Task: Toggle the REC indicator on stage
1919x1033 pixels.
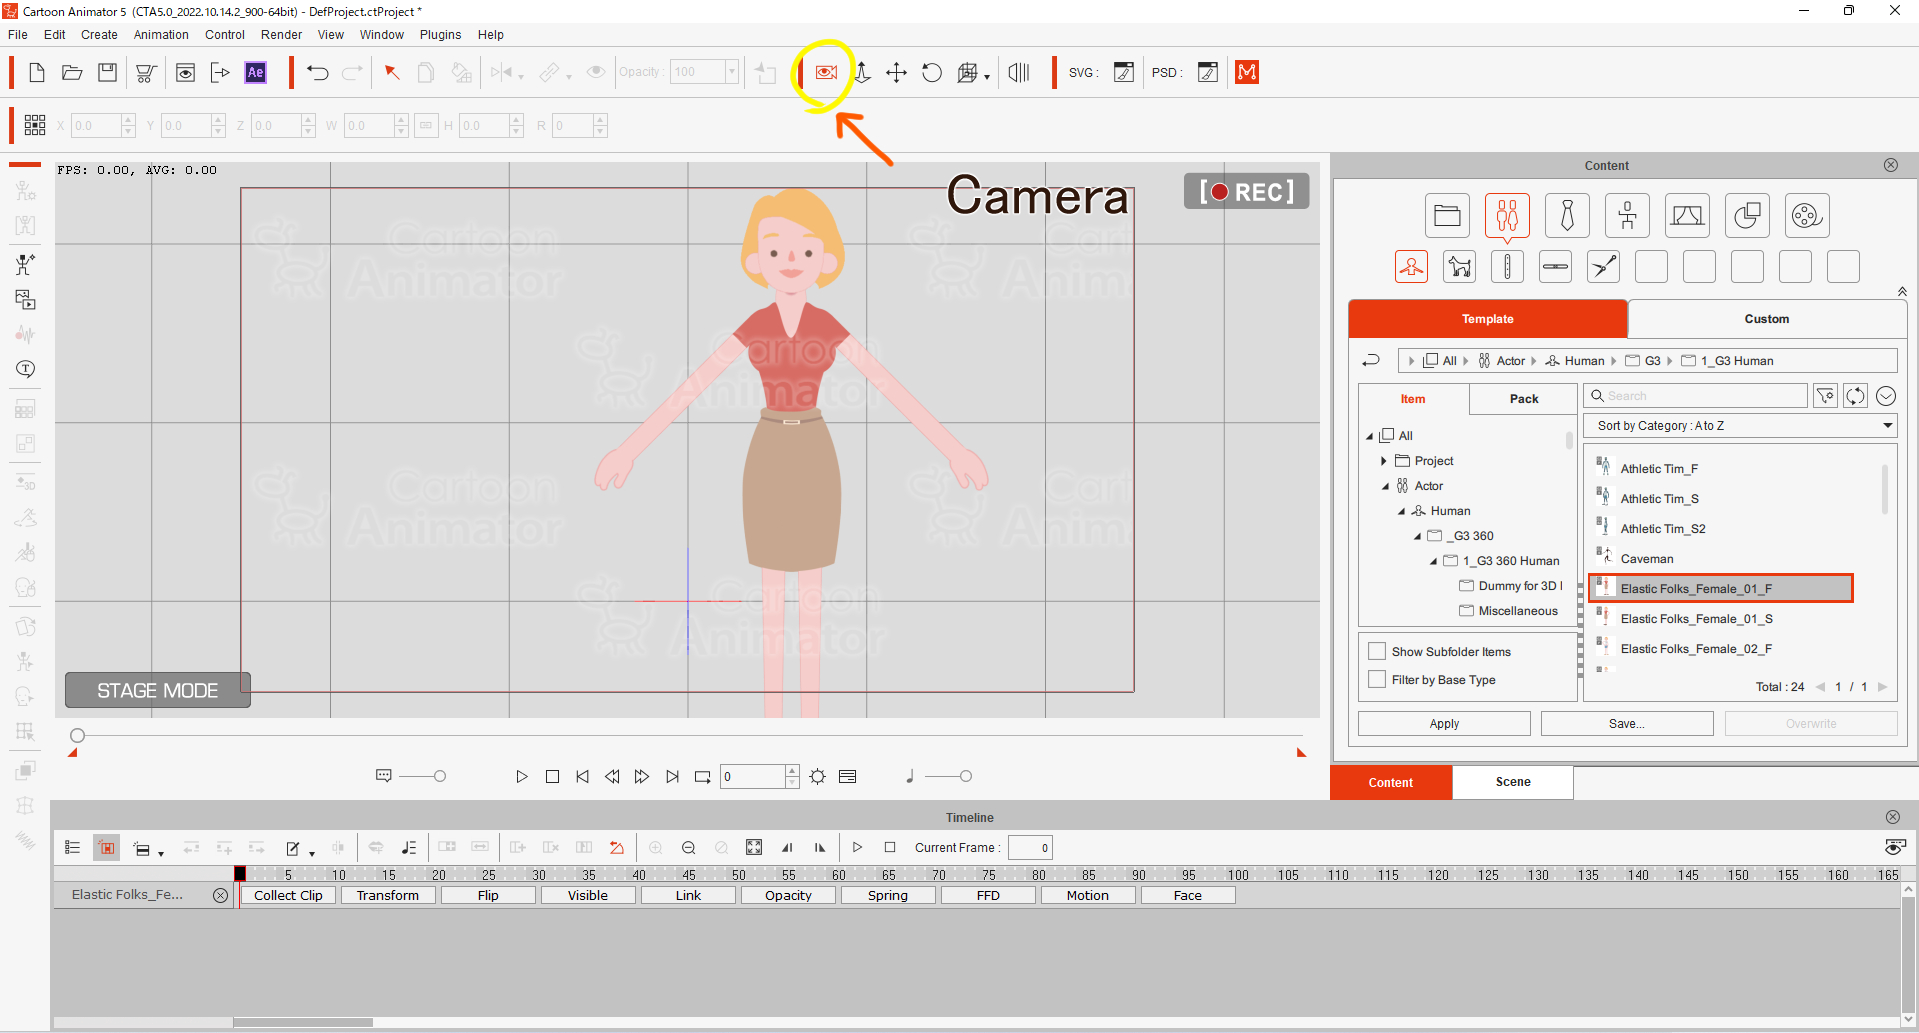Action: pos(1247,191)
